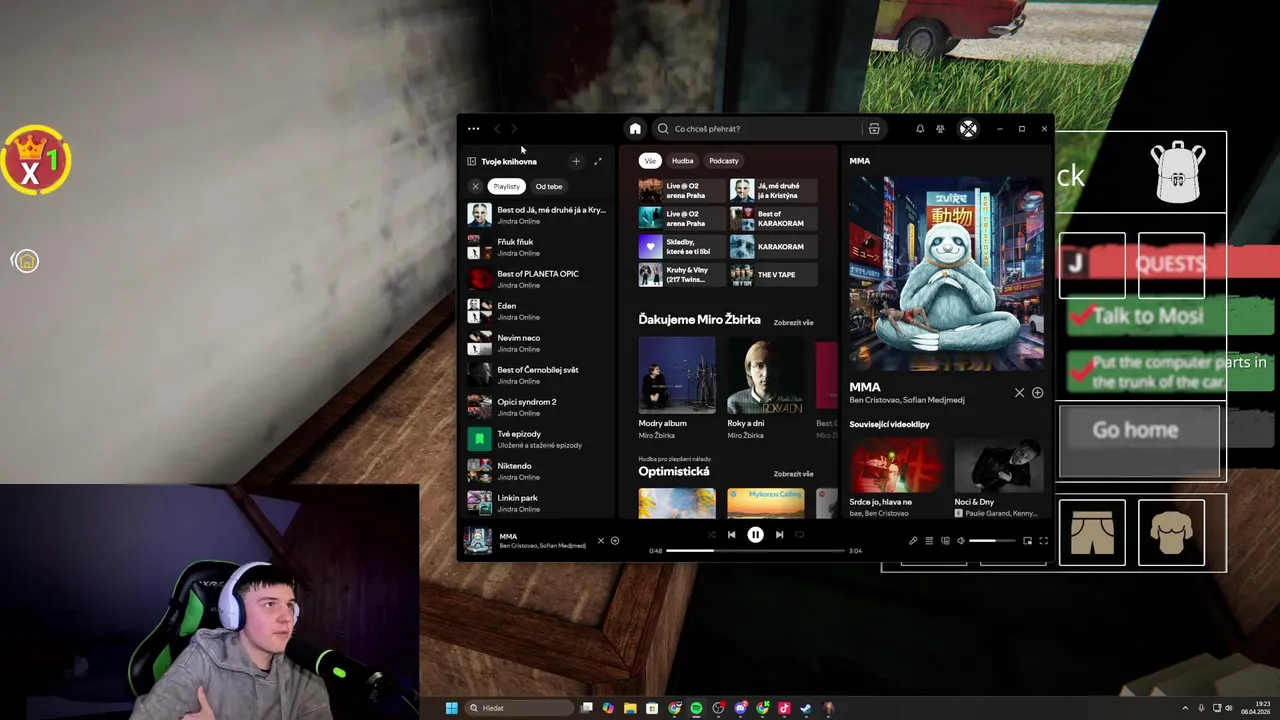Skip to the next track

(x=779, y=535)
